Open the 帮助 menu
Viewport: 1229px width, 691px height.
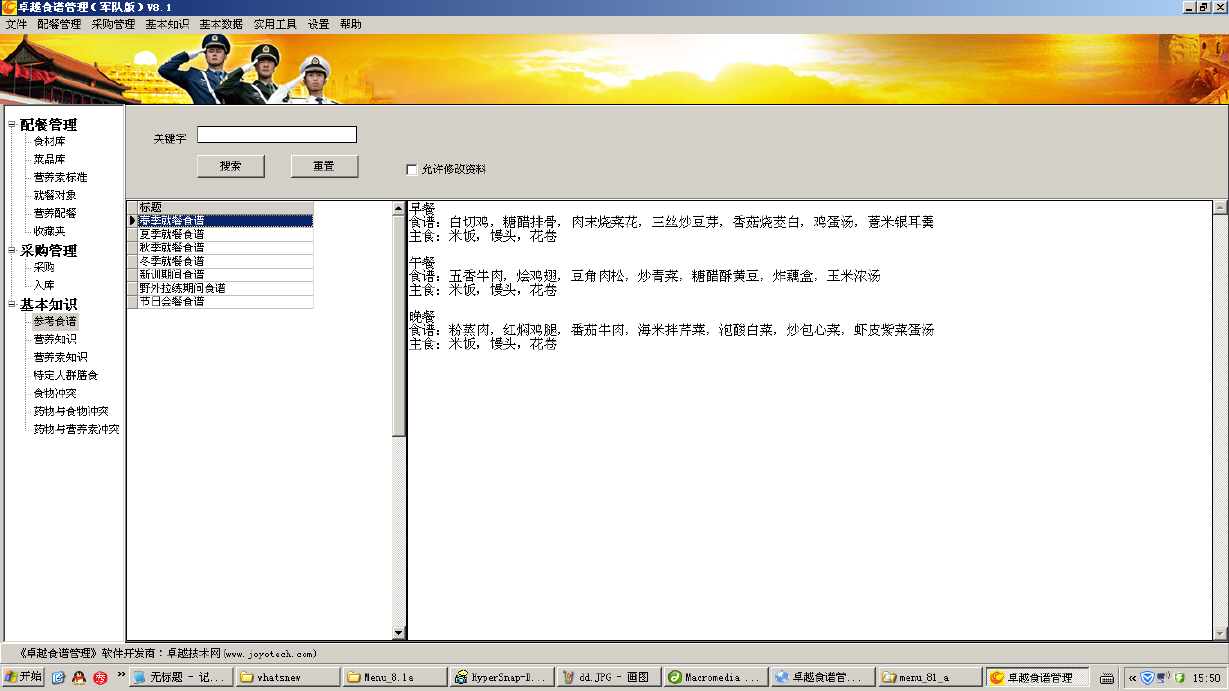351,24
